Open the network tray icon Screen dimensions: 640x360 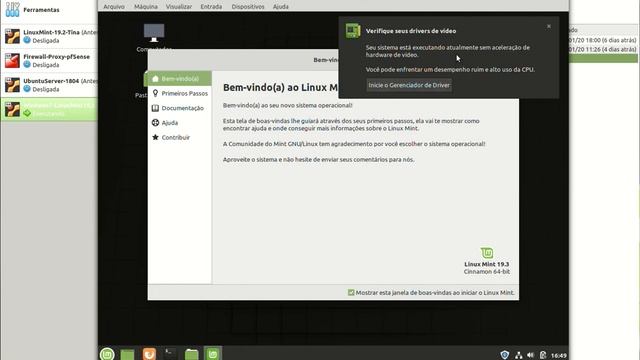pos(518,355)
